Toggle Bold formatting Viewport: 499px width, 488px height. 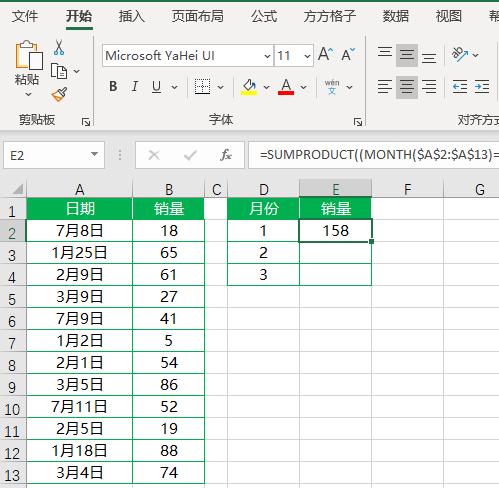pyautogui.click(x=113, y=87)
